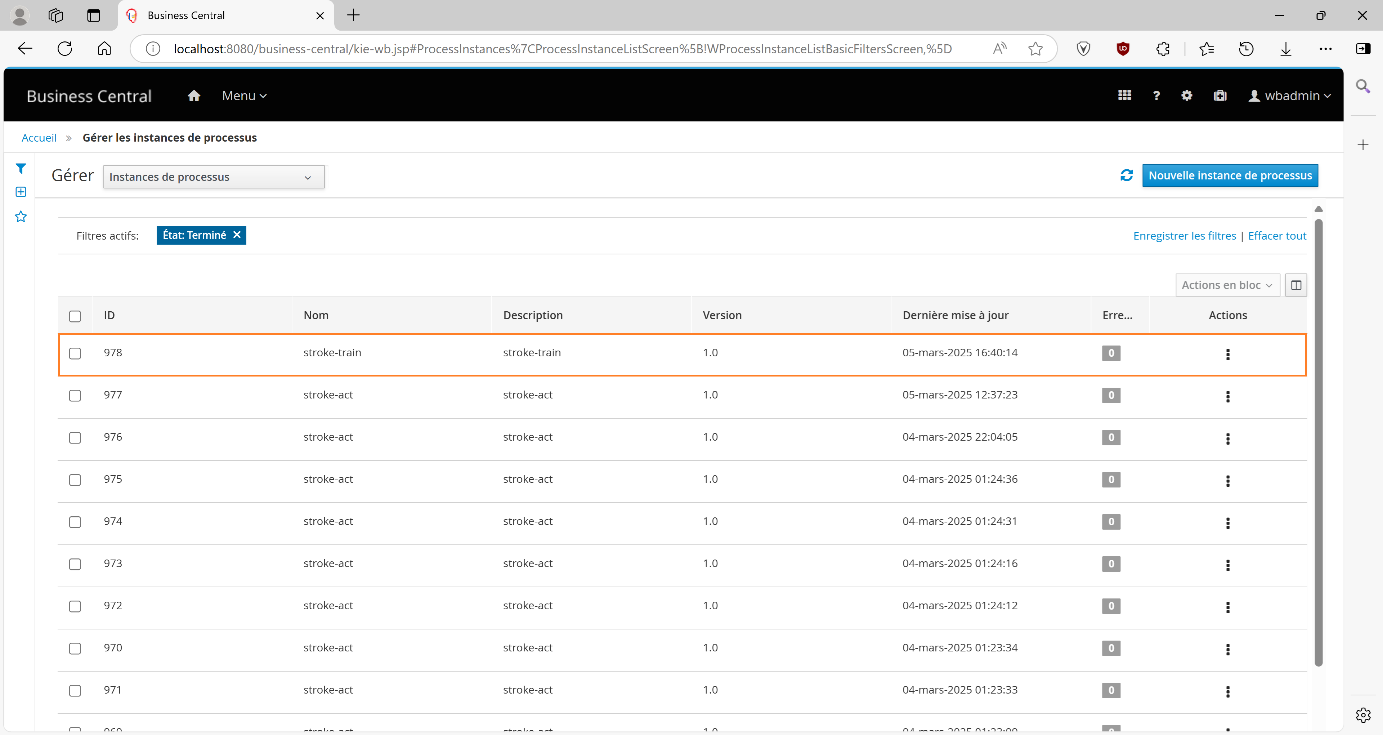The height and width of the screenshot is (735, 1383).
Task: Open the admin toolkit icon
Action: point(1219,95)
